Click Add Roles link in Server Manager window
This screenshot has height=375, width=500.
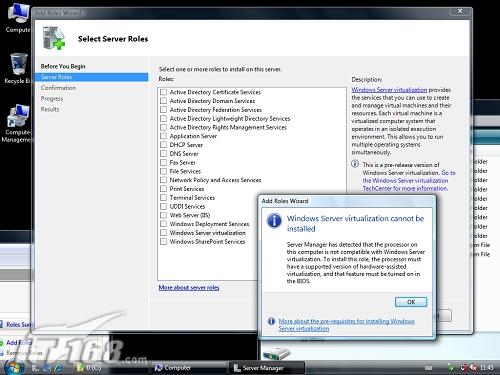pos(18,342)
